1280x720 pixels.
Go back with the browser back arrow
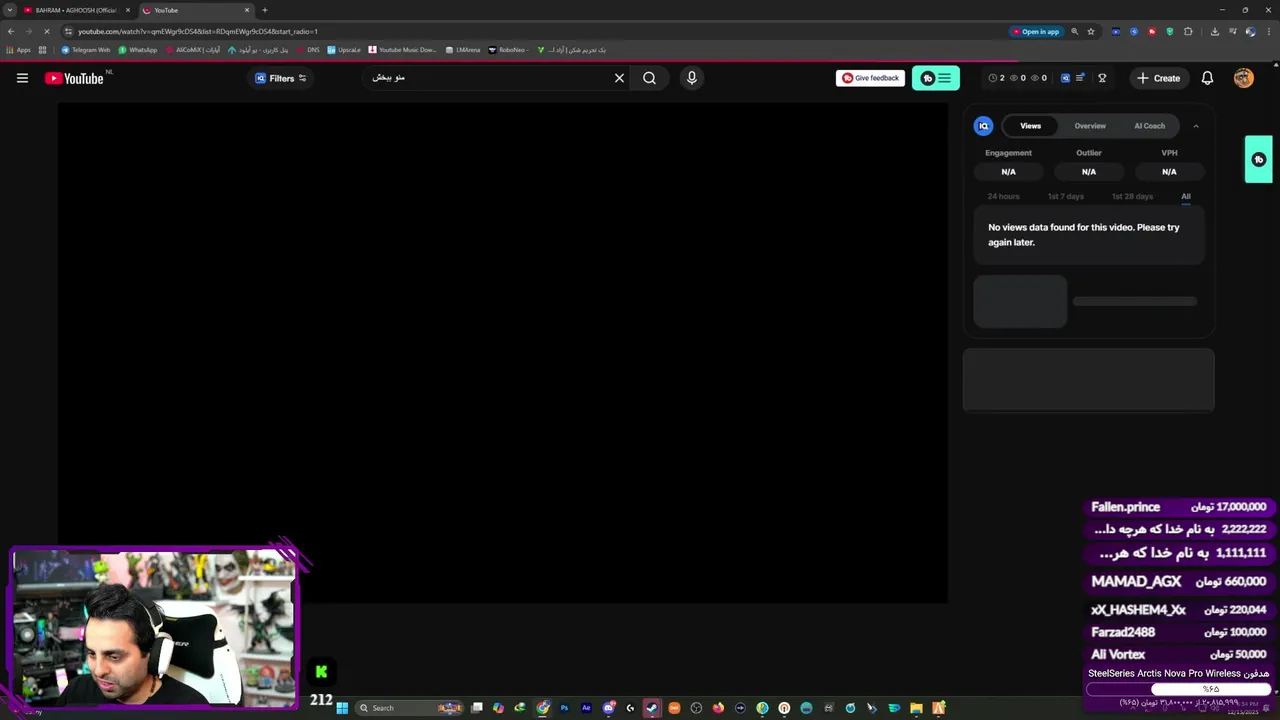(10, 31)
